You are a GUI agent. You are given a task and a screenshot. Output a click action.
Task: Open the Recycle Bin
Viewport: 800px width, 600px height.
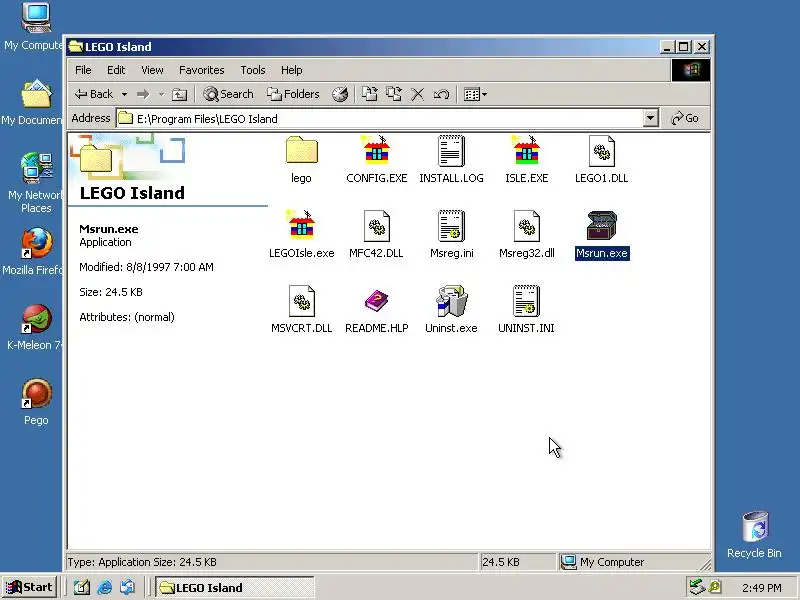pos(754,535)
